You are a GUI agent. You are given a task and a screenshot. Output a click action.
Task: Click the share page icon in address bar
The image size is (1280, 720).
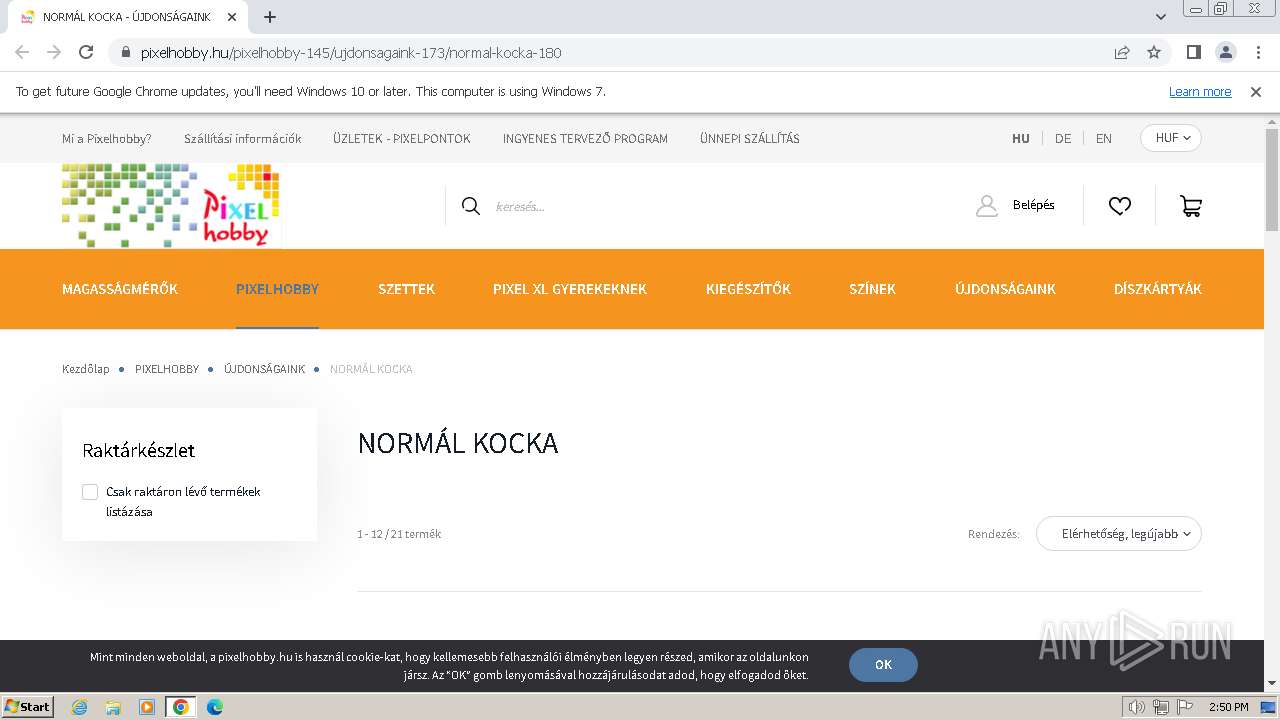pyautogui.click(x=1122, y=52)
